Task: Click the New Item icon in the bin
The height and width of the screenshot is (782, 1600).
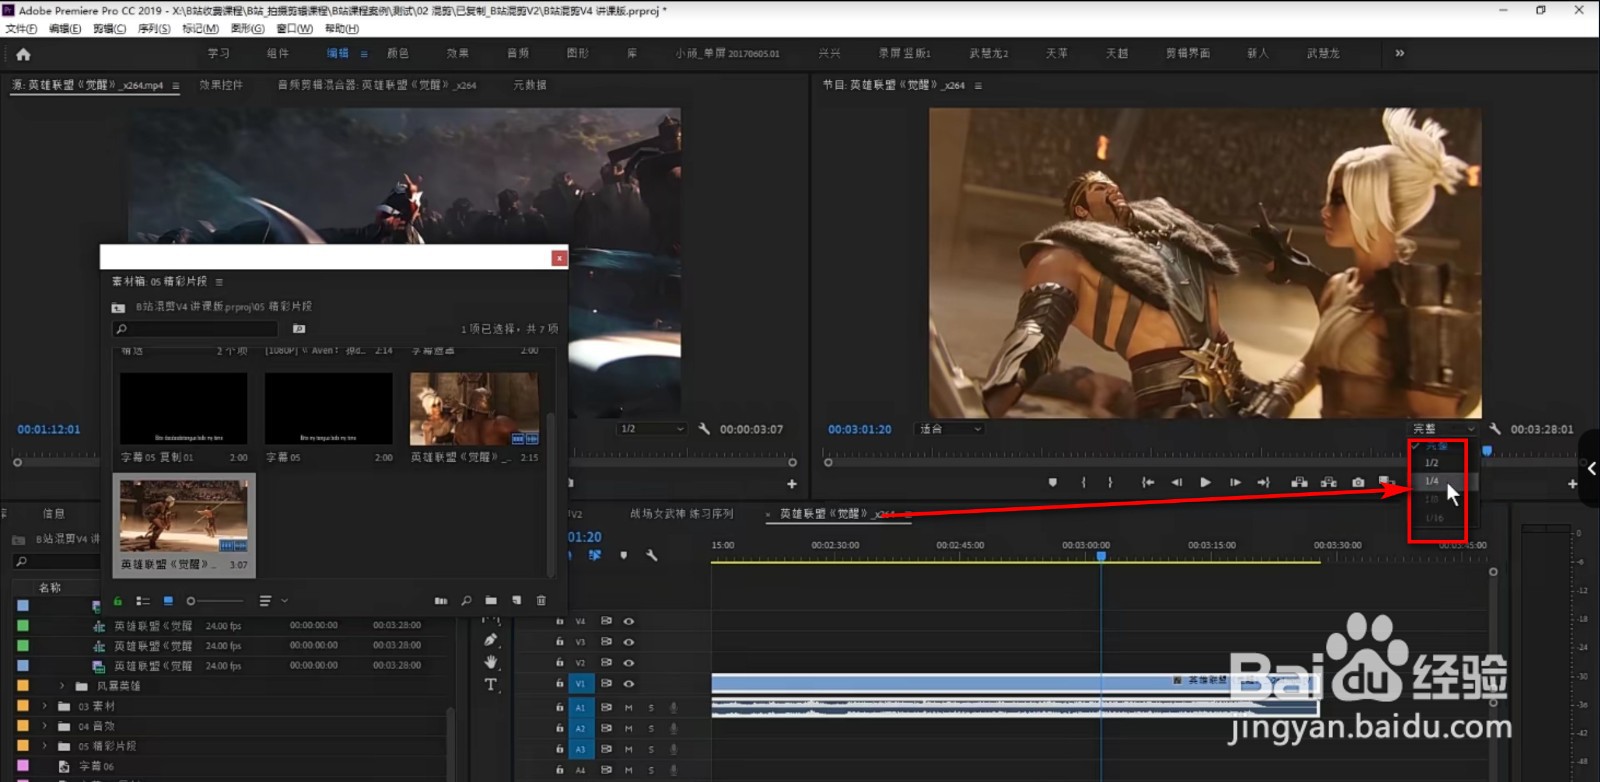Action: pyautogui.click(x=516, y=601)
